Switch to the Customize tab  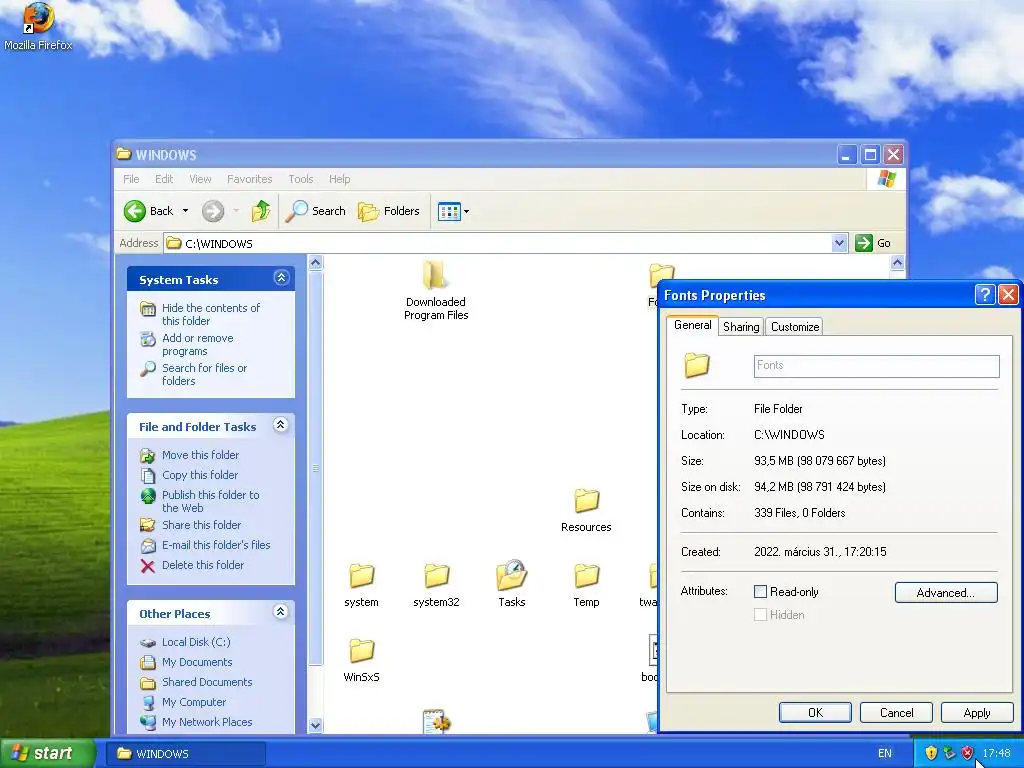click(x=795, y=327)
